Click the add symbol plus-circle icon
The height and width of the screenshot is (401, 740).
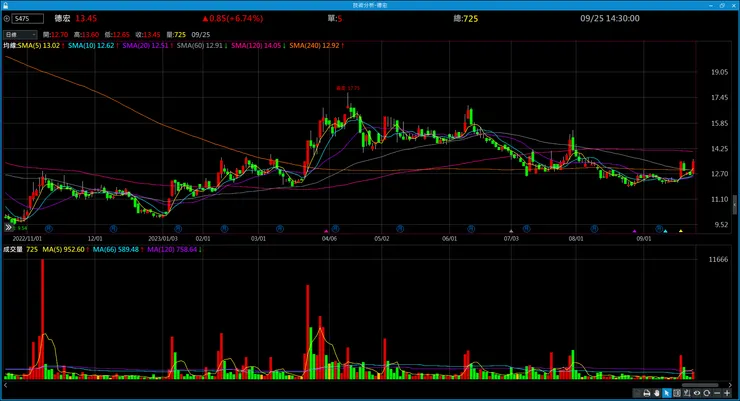tap(7, 19)
